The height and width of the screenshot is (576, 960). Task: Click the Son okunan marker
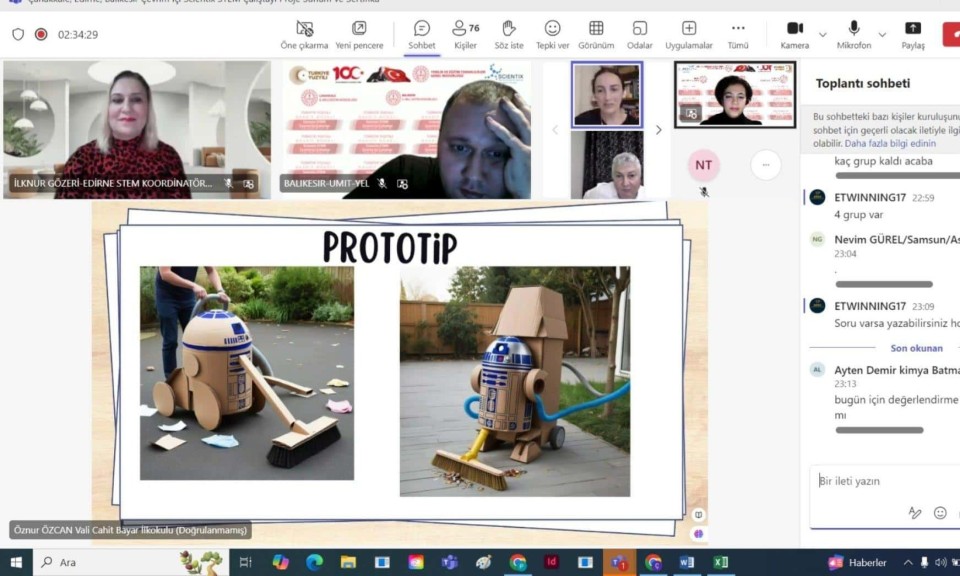[917, 348]
